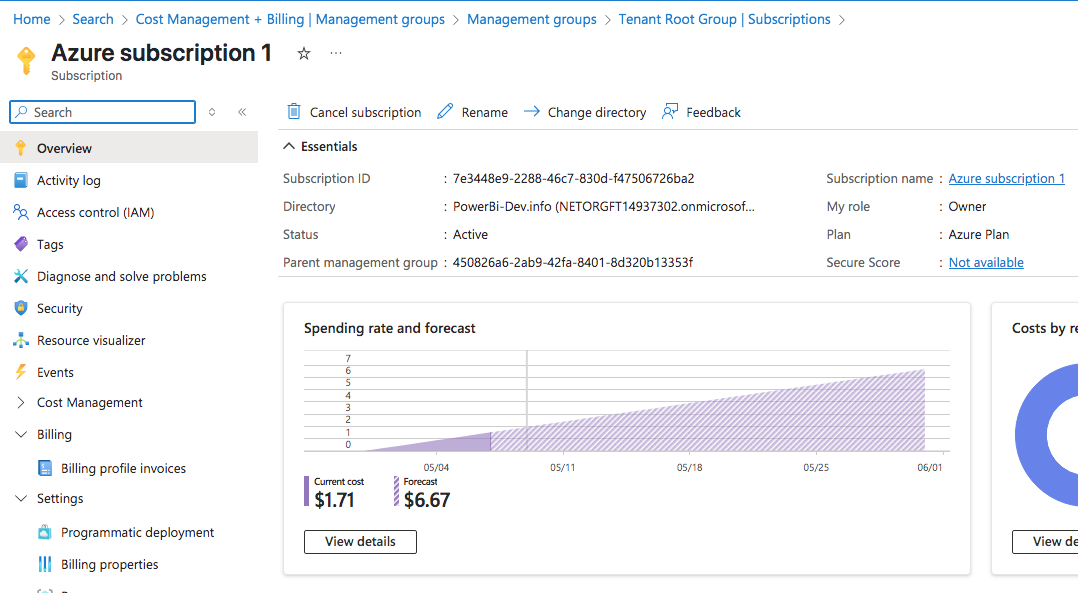Viewport: 1078px width, 593px height.
Task: Open Tenant Root Group Subscriptions breadcrumb
Action: 725,19
